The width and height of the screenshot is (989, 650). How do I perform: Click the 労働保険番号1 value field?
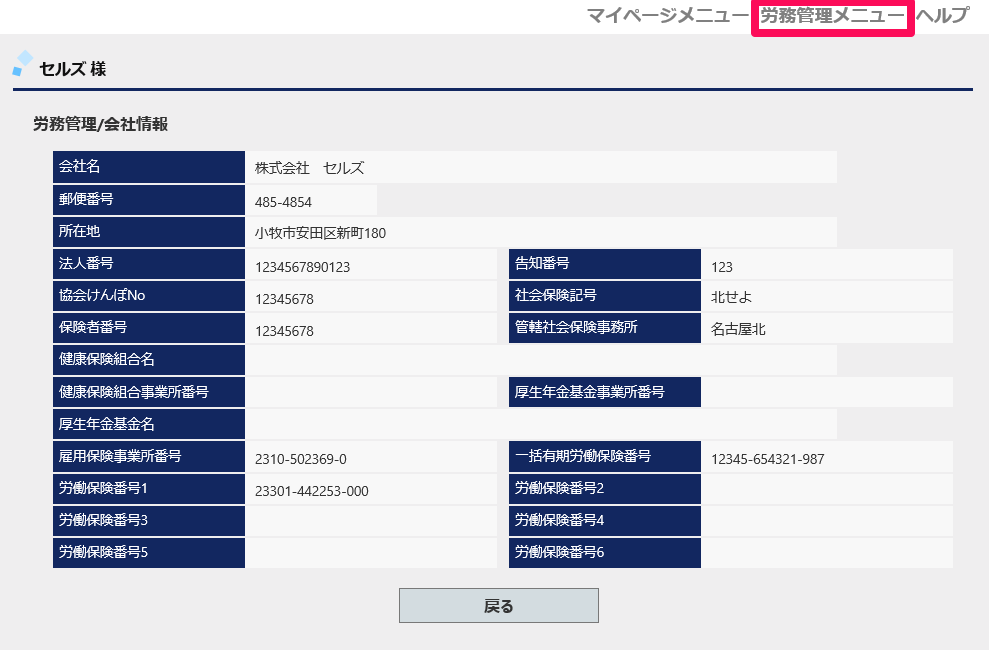tap(371, 490)
